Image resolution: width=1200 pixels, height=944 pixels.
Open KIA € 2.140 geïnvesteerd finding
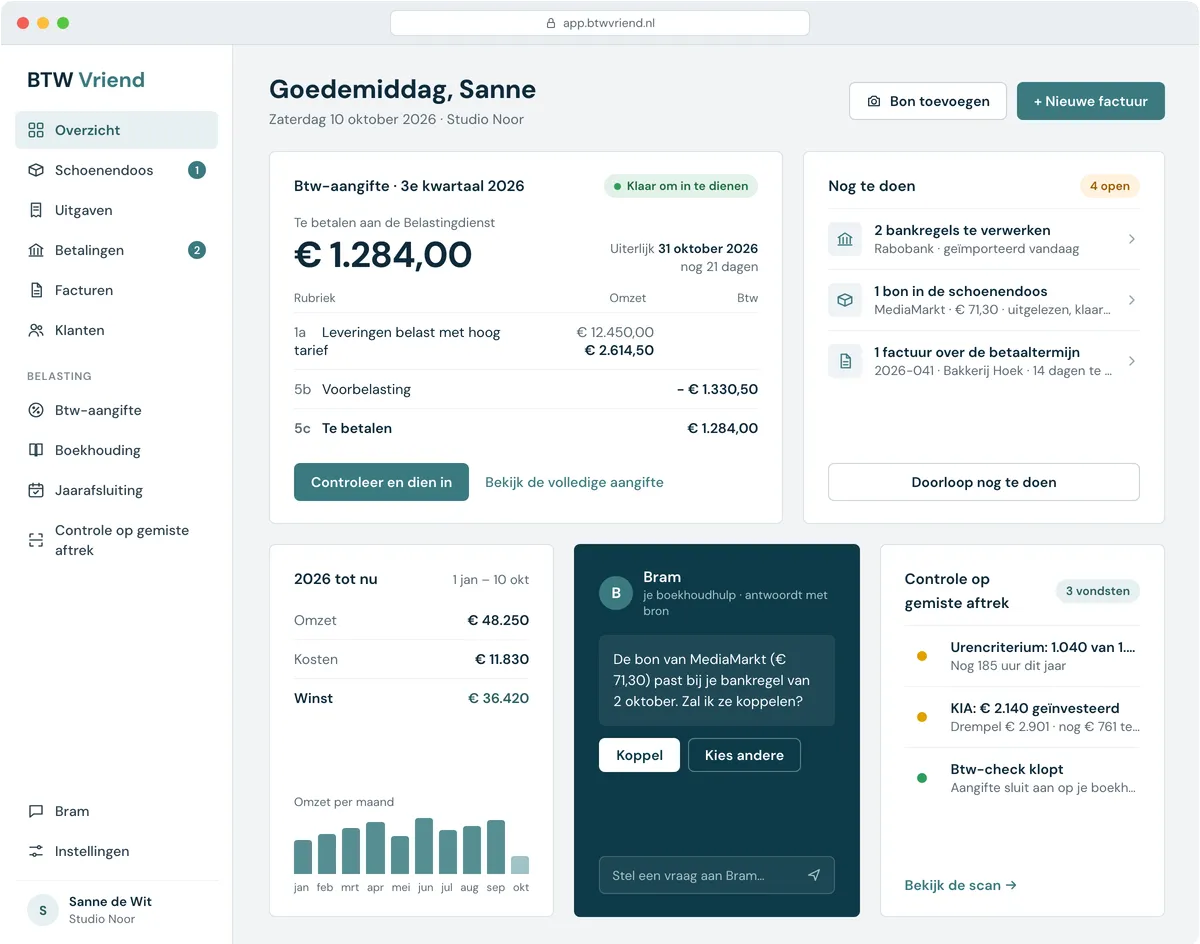pyautogui.click(x=1022, y=717)
